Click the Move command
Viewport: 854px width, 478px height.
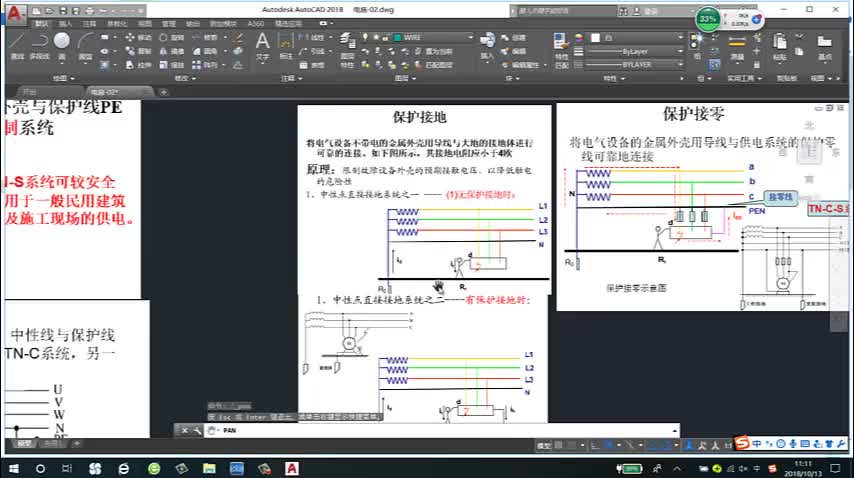tap(138, 38)
